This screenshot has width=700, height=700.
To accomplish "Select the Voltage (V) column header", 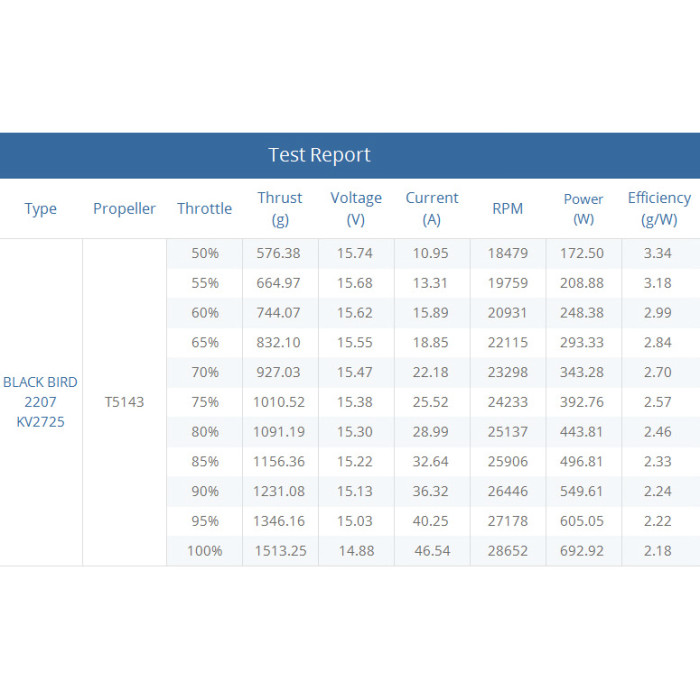I will [356, 208].
